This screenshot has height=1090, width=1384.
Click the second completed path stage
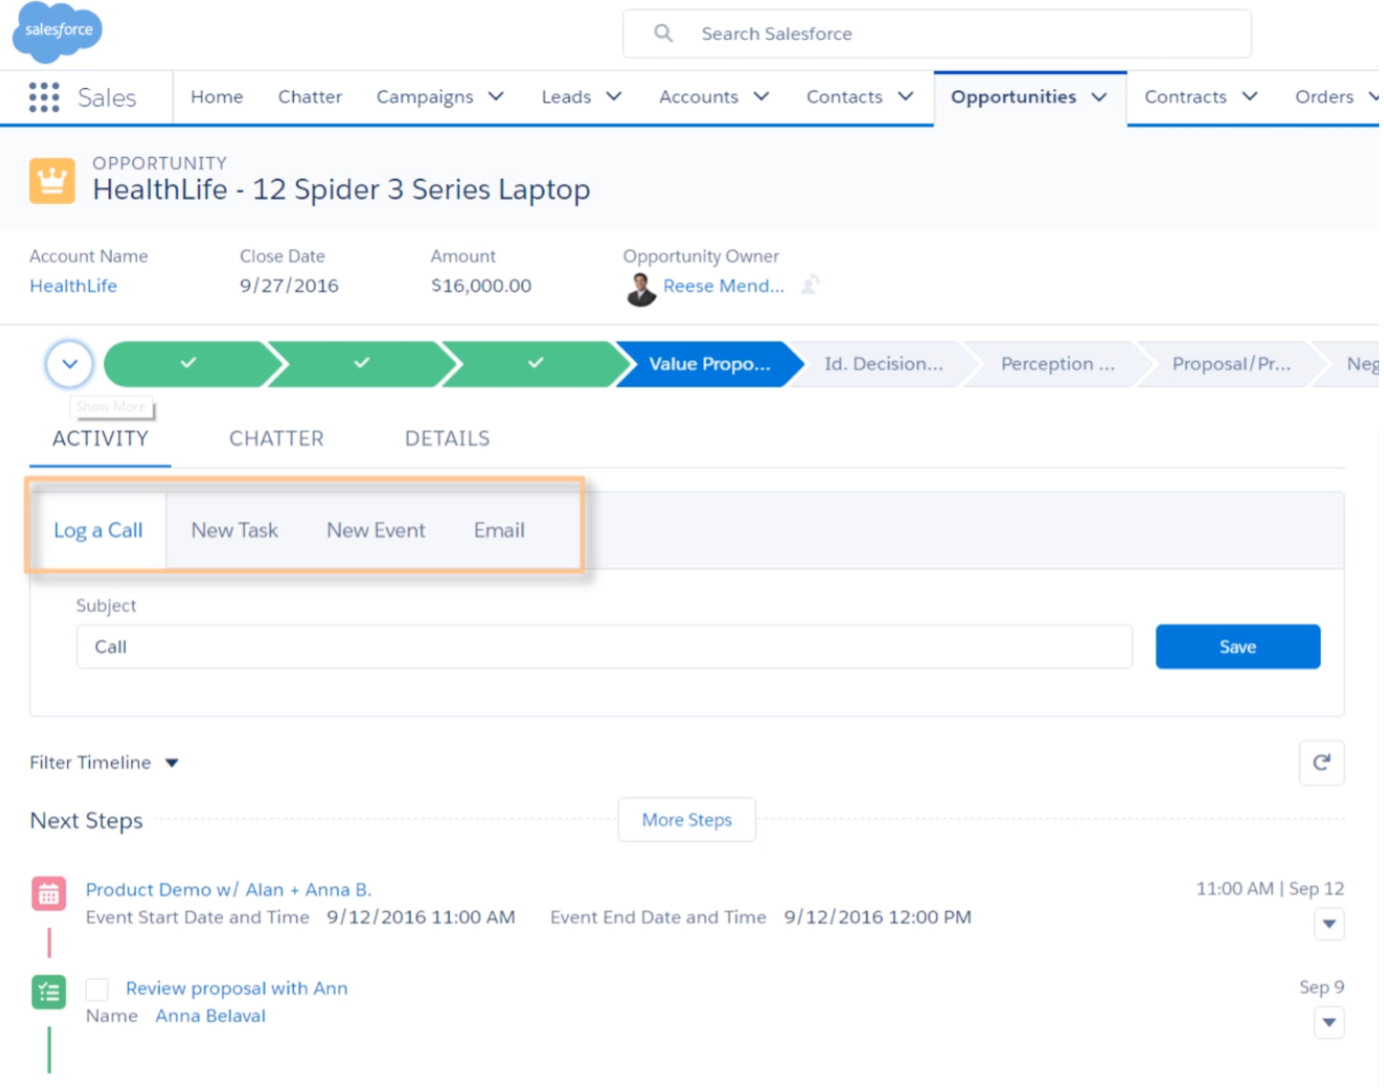360,364
